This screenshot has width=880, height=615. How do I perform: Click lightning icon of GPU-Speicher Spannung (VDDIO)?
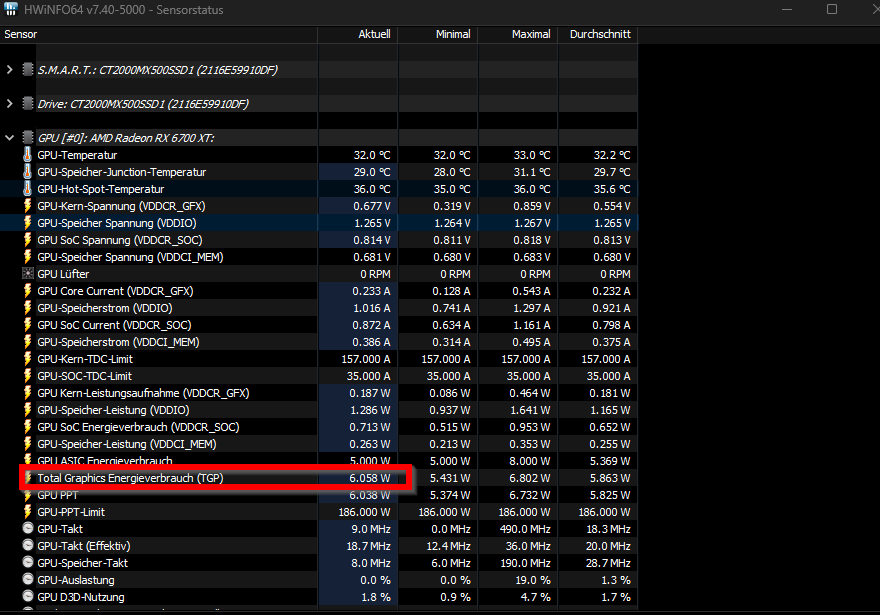pyautogui.click(x=28, y=223)
